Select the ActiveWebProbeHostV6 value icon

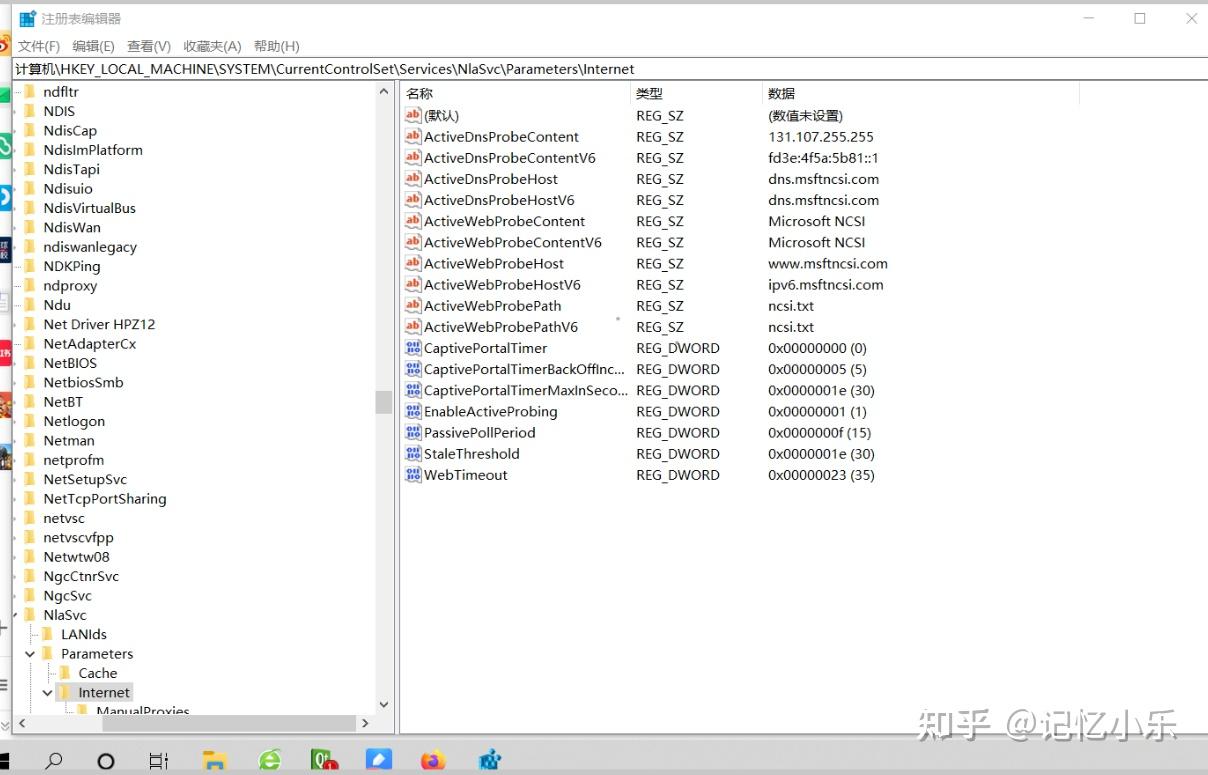click(413, 284)
